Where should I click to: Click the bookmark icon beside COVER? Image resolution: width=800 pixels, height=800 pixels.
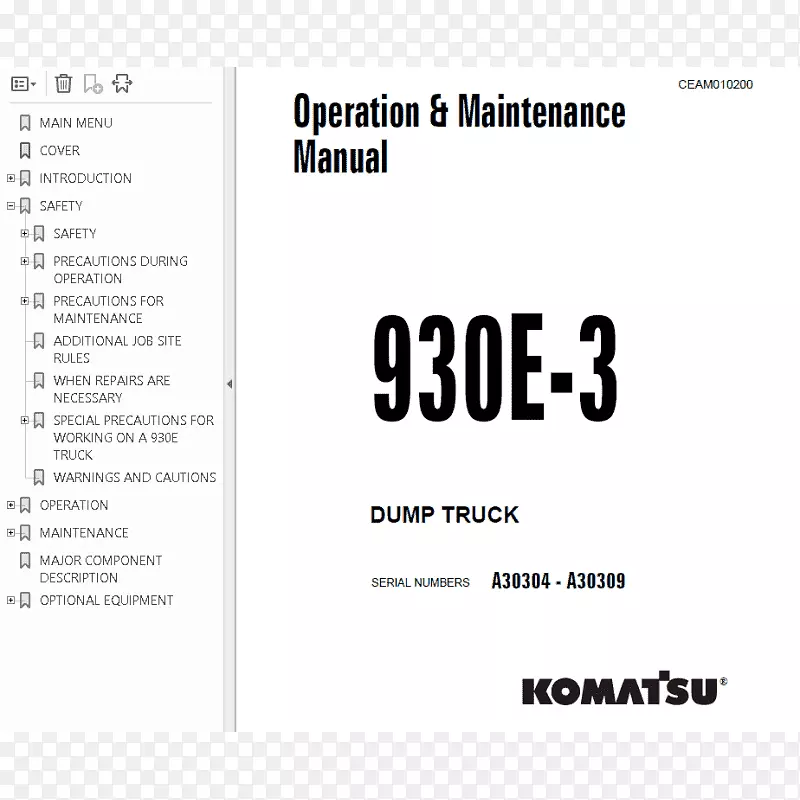click(24, 151)
